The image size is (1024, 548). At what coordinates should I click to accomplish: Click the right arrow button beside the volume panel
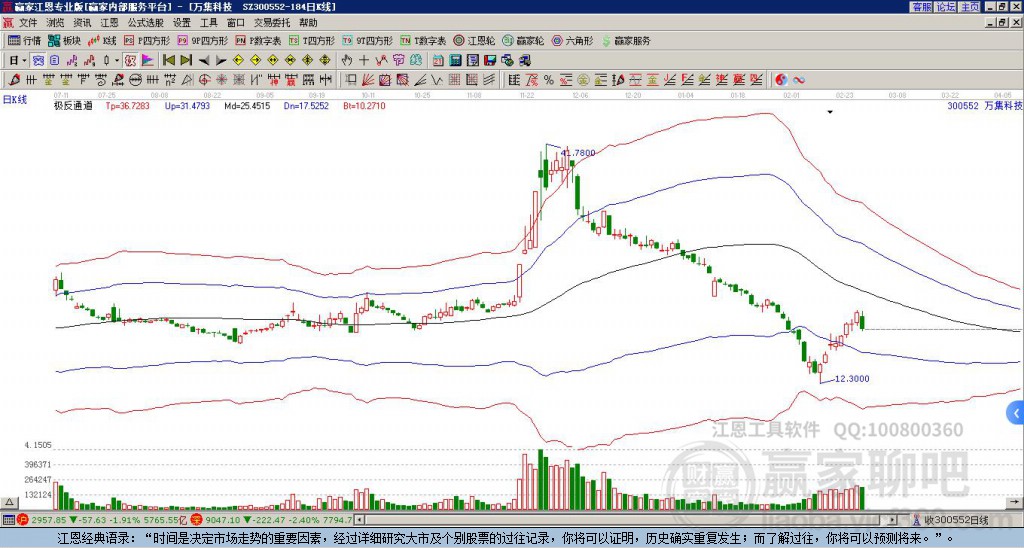(x=1015, y=503)
